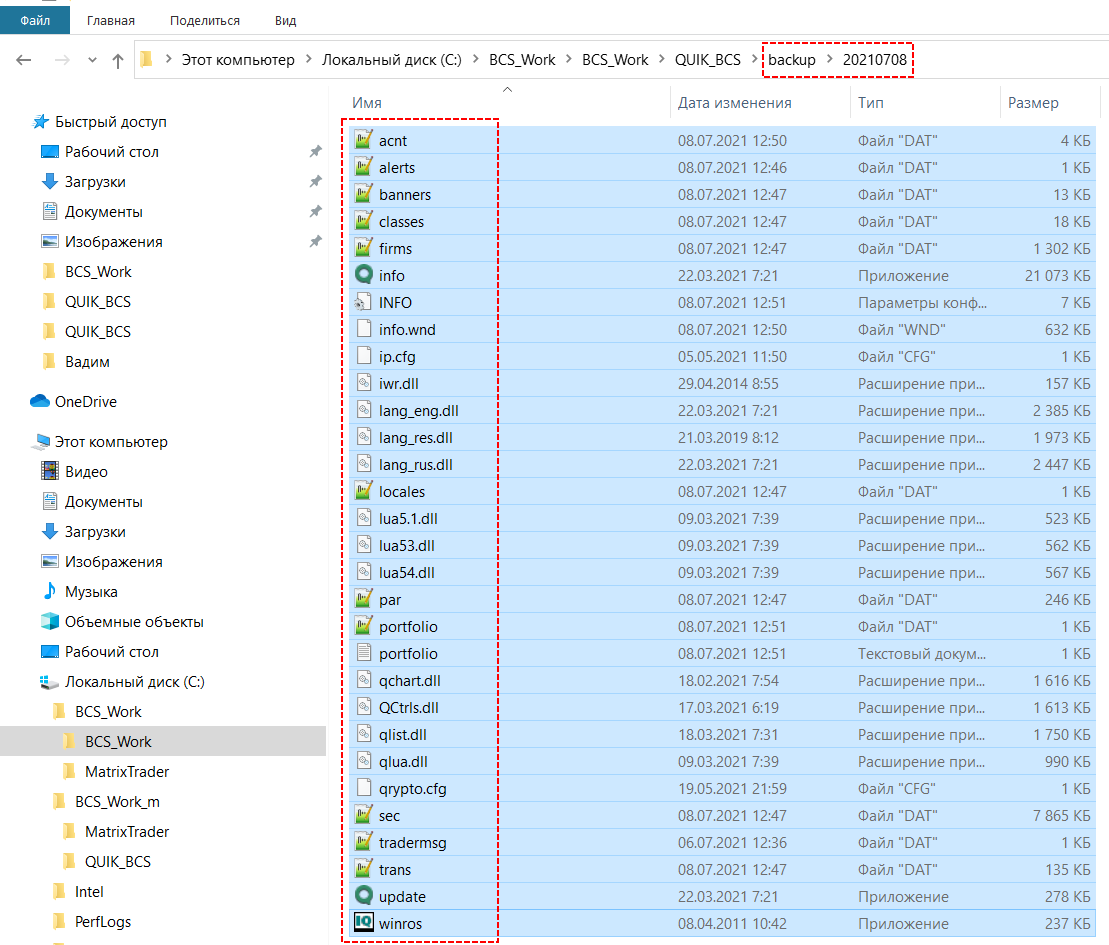Viewport: 1109px width, 945px height.
Task: Expand chevron after backup breadcrumb
Action: pos(830,59)
